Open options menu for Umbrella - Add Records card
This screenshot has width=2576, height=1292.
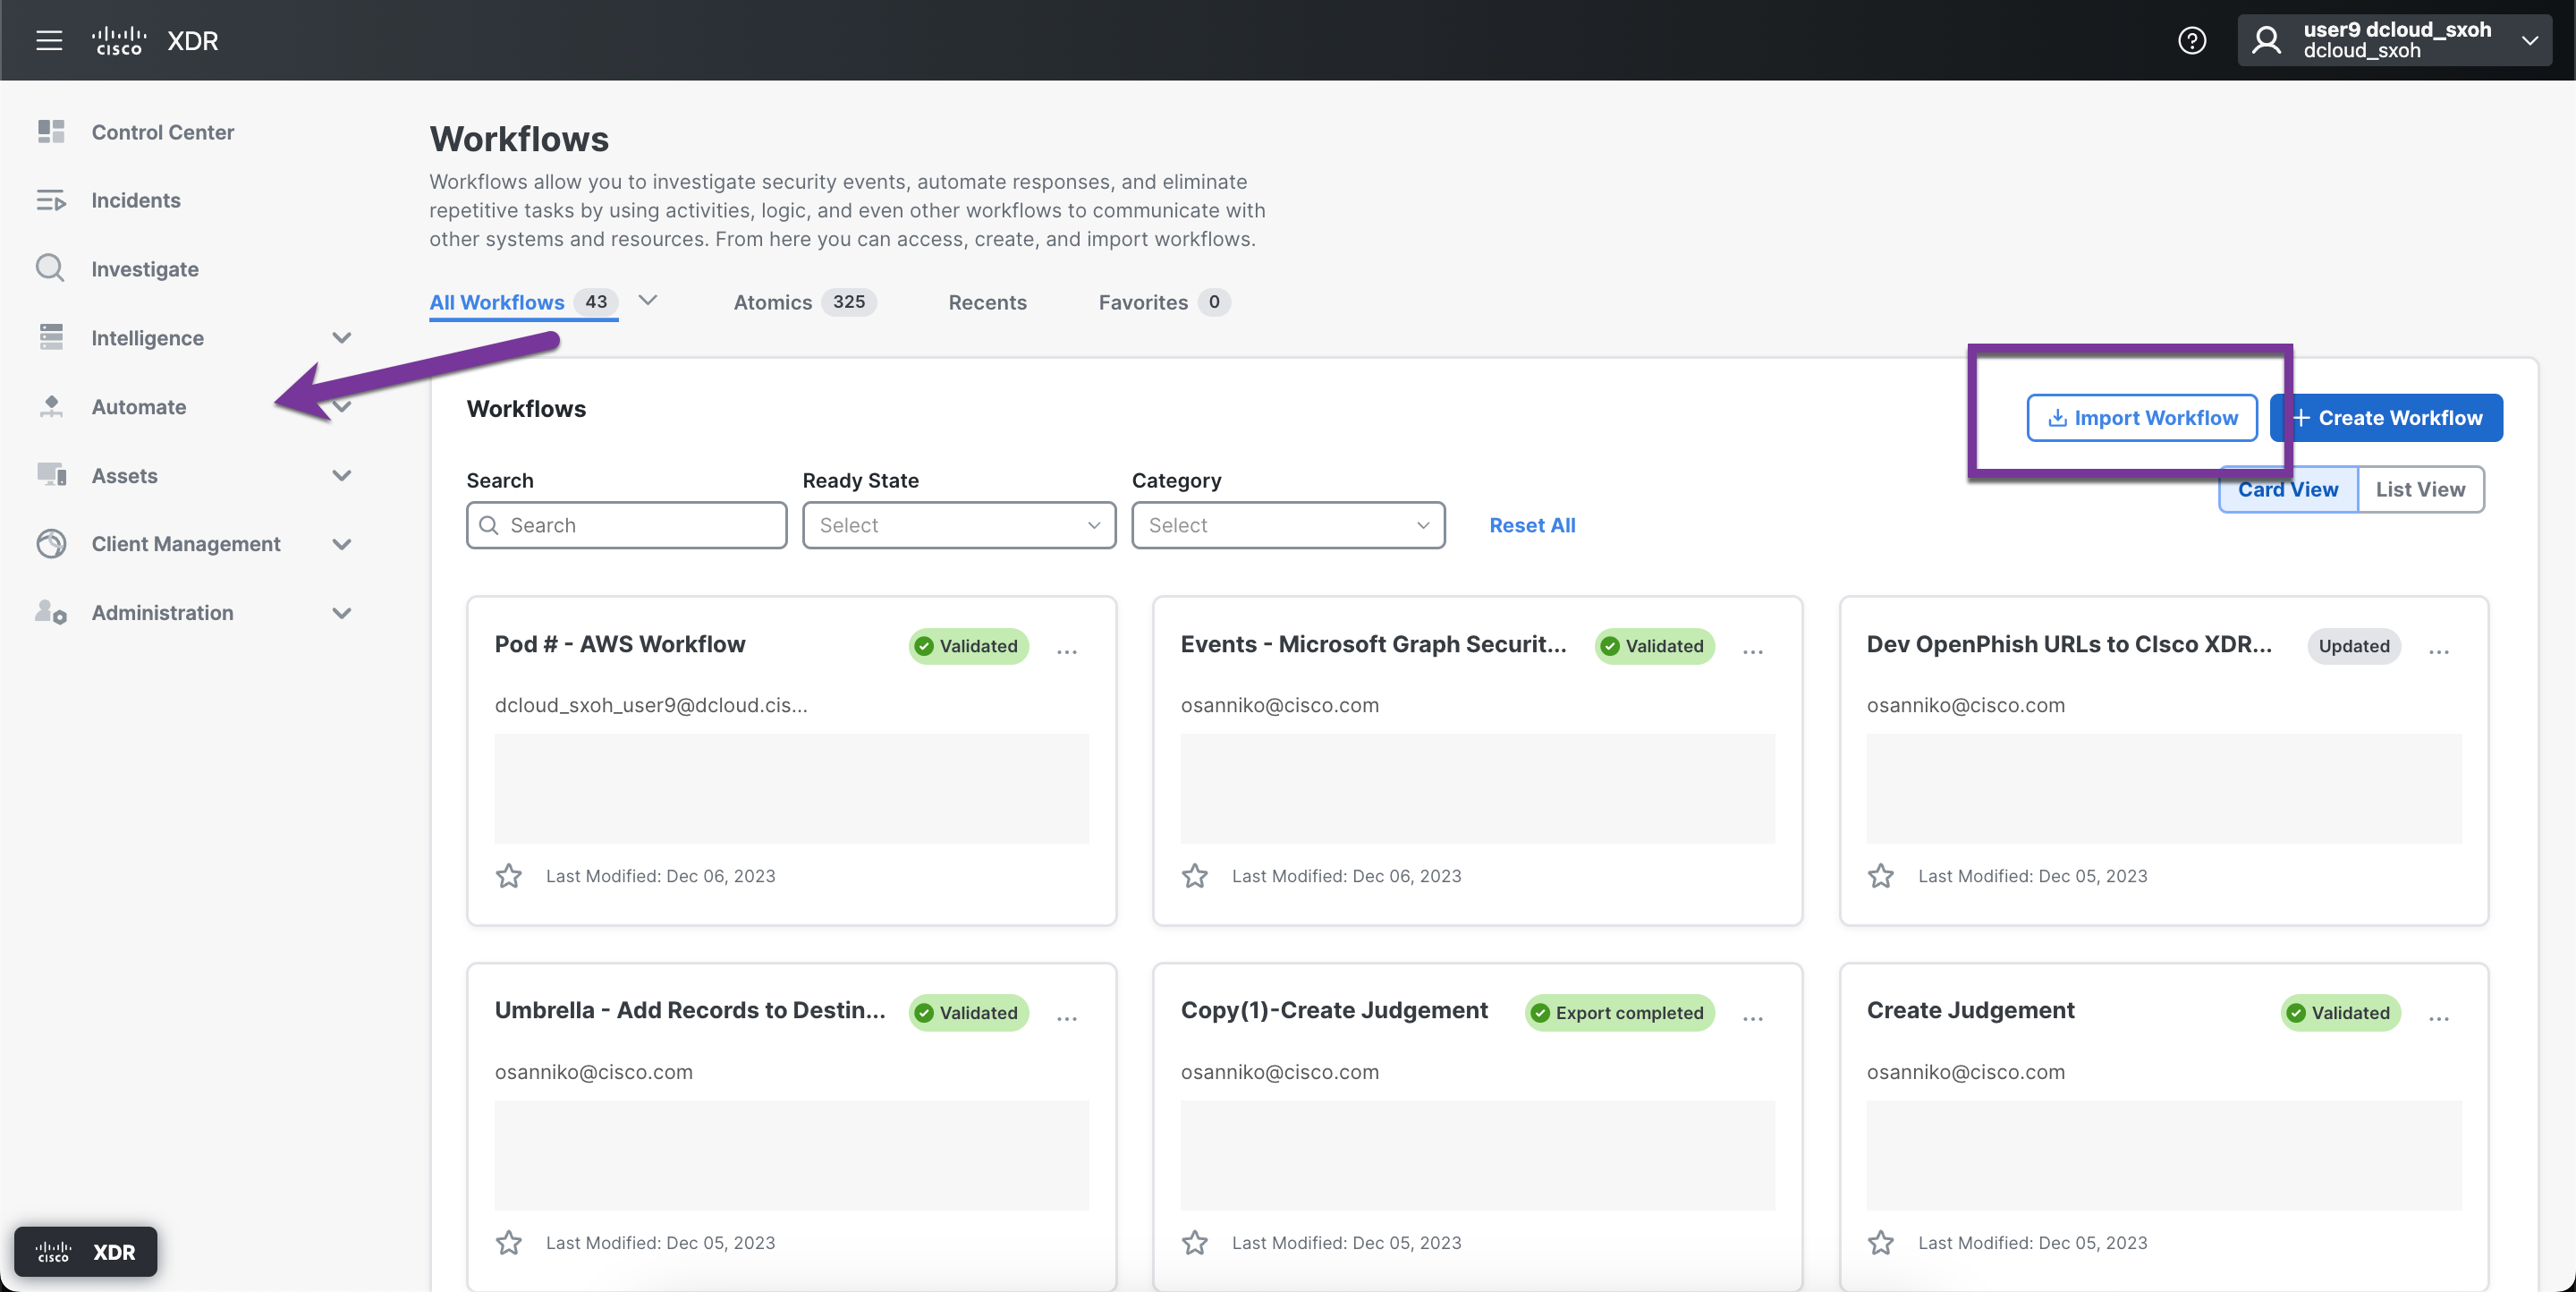(x=1067, y=1018)
